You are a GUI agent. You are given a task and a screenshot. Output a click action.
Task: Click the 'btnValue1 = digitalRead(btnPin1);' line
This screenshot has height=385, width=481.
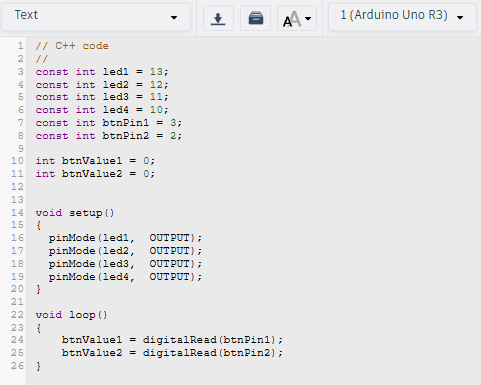(172, 340)
